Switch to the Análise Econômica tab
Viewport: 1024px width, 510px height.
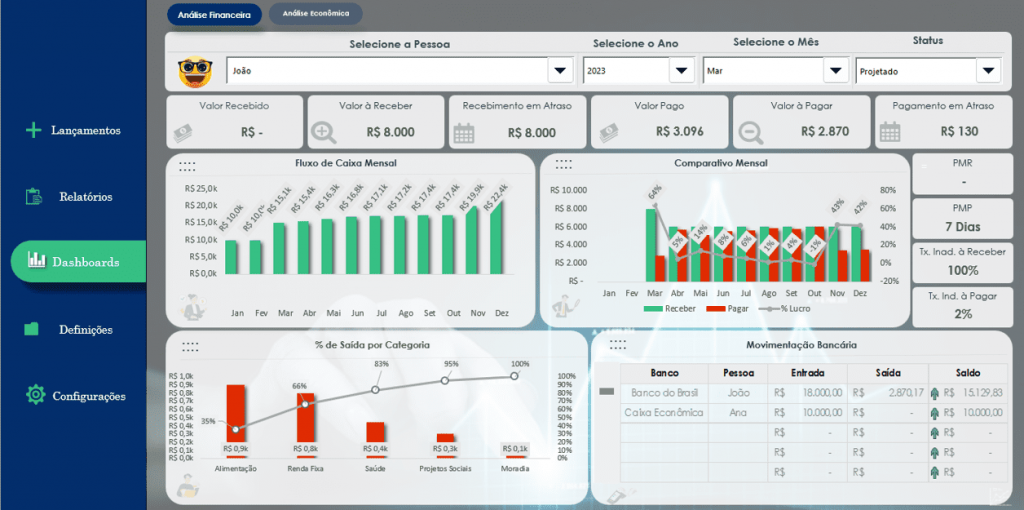(315, 13)
